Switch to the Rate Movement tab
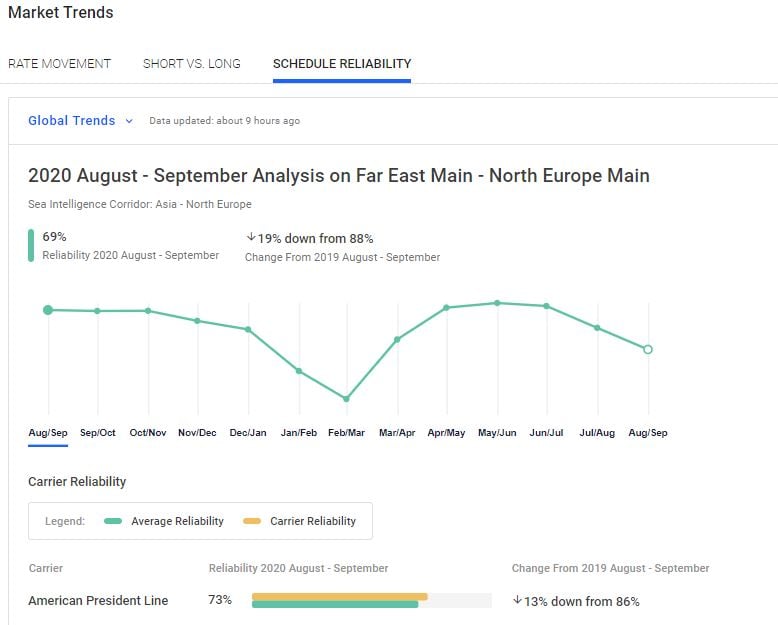Viewport: 778px width, 625px height. click(59, 63)
